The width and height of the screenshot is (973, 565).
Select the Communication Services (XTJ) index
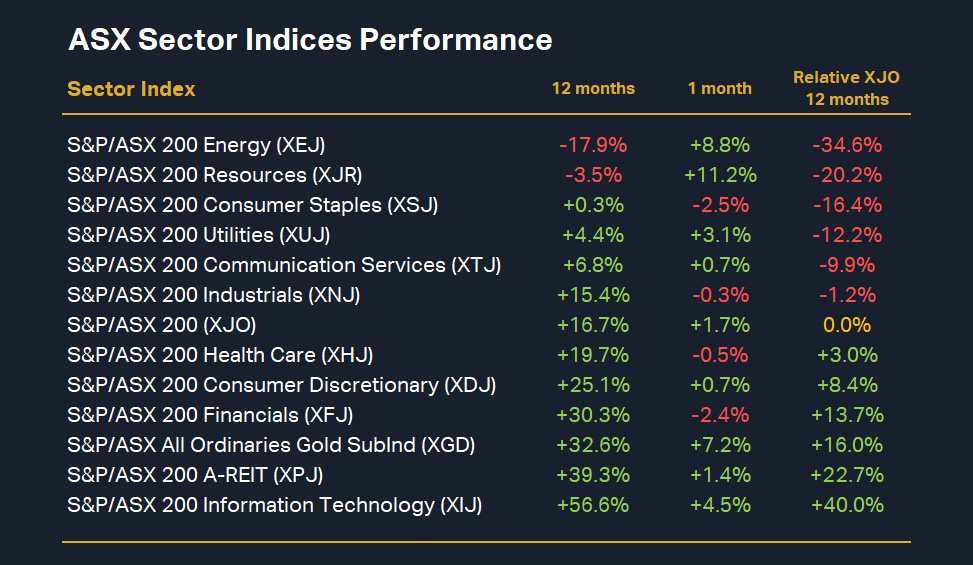(x=284, y=265)
